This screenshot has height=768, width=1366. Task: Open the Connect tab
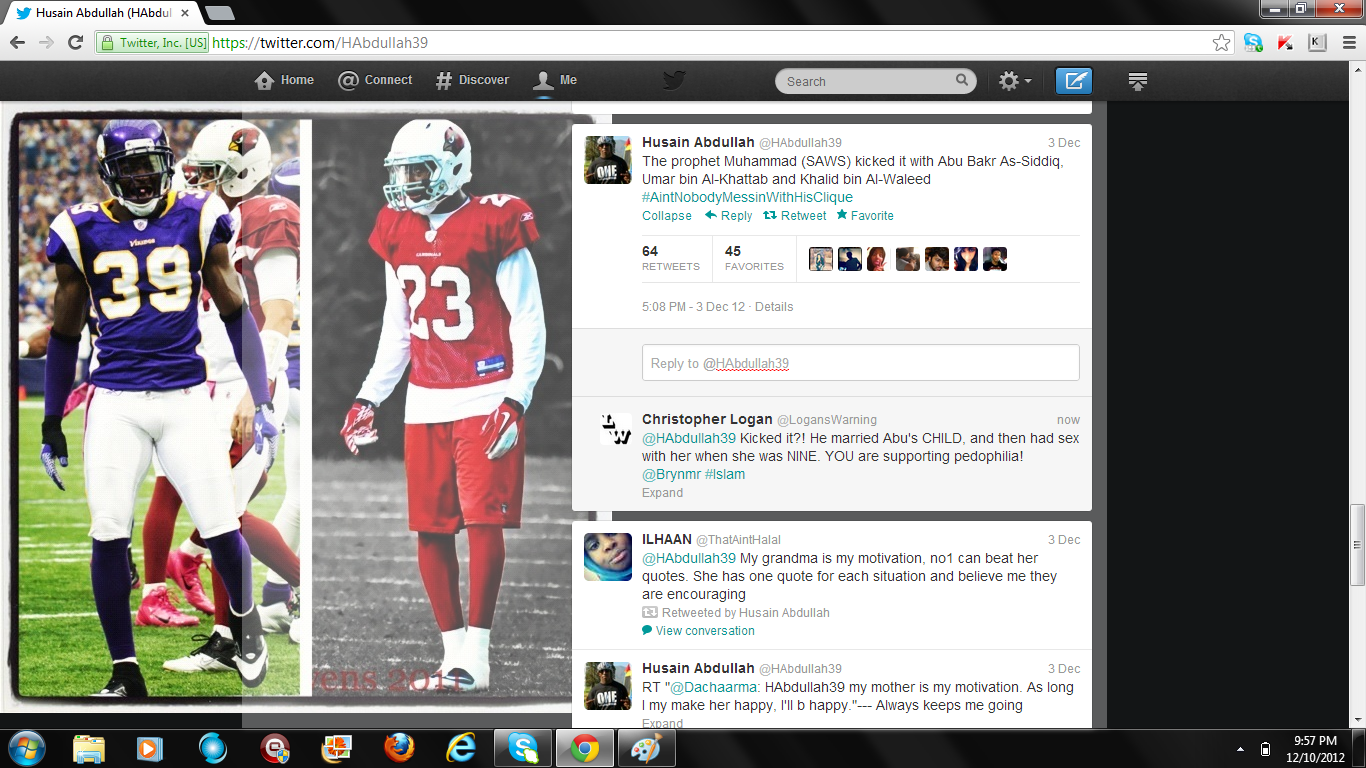pyautogui.click(x=375, y=80)
